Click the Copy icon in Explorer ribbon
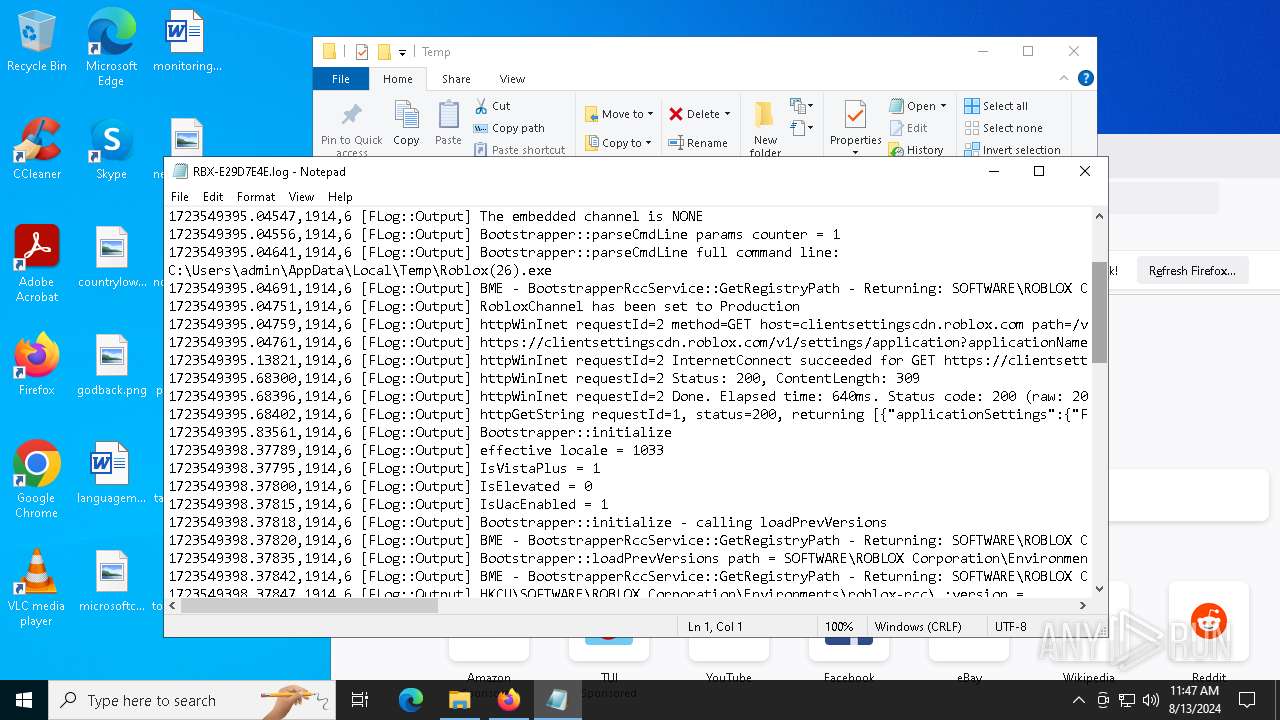 point(406,115)
